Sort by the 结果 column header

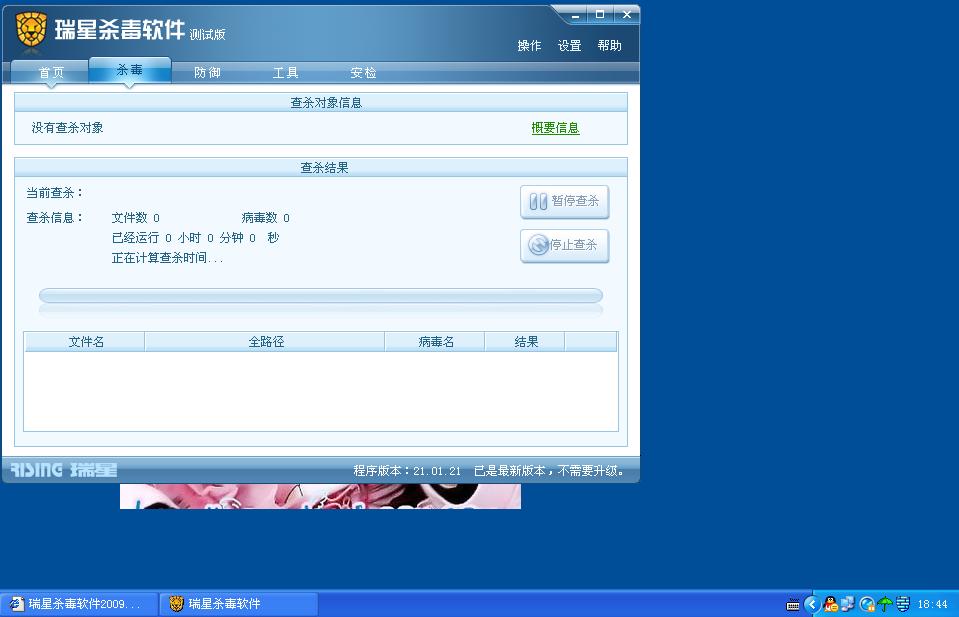[x=525, y=342]
